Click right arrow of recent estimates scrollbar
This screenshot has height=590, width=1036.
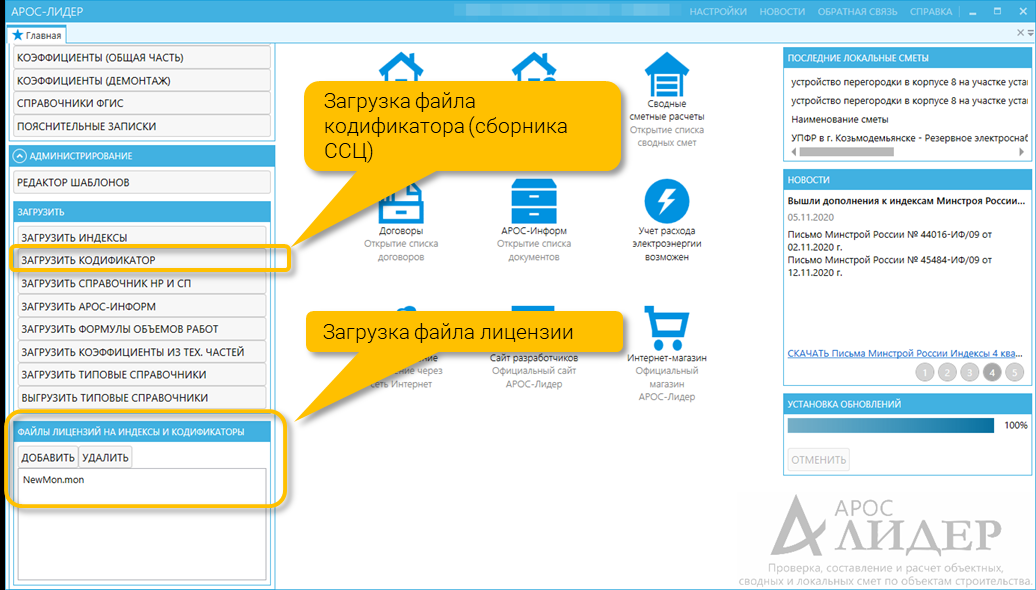(1021, 152)
